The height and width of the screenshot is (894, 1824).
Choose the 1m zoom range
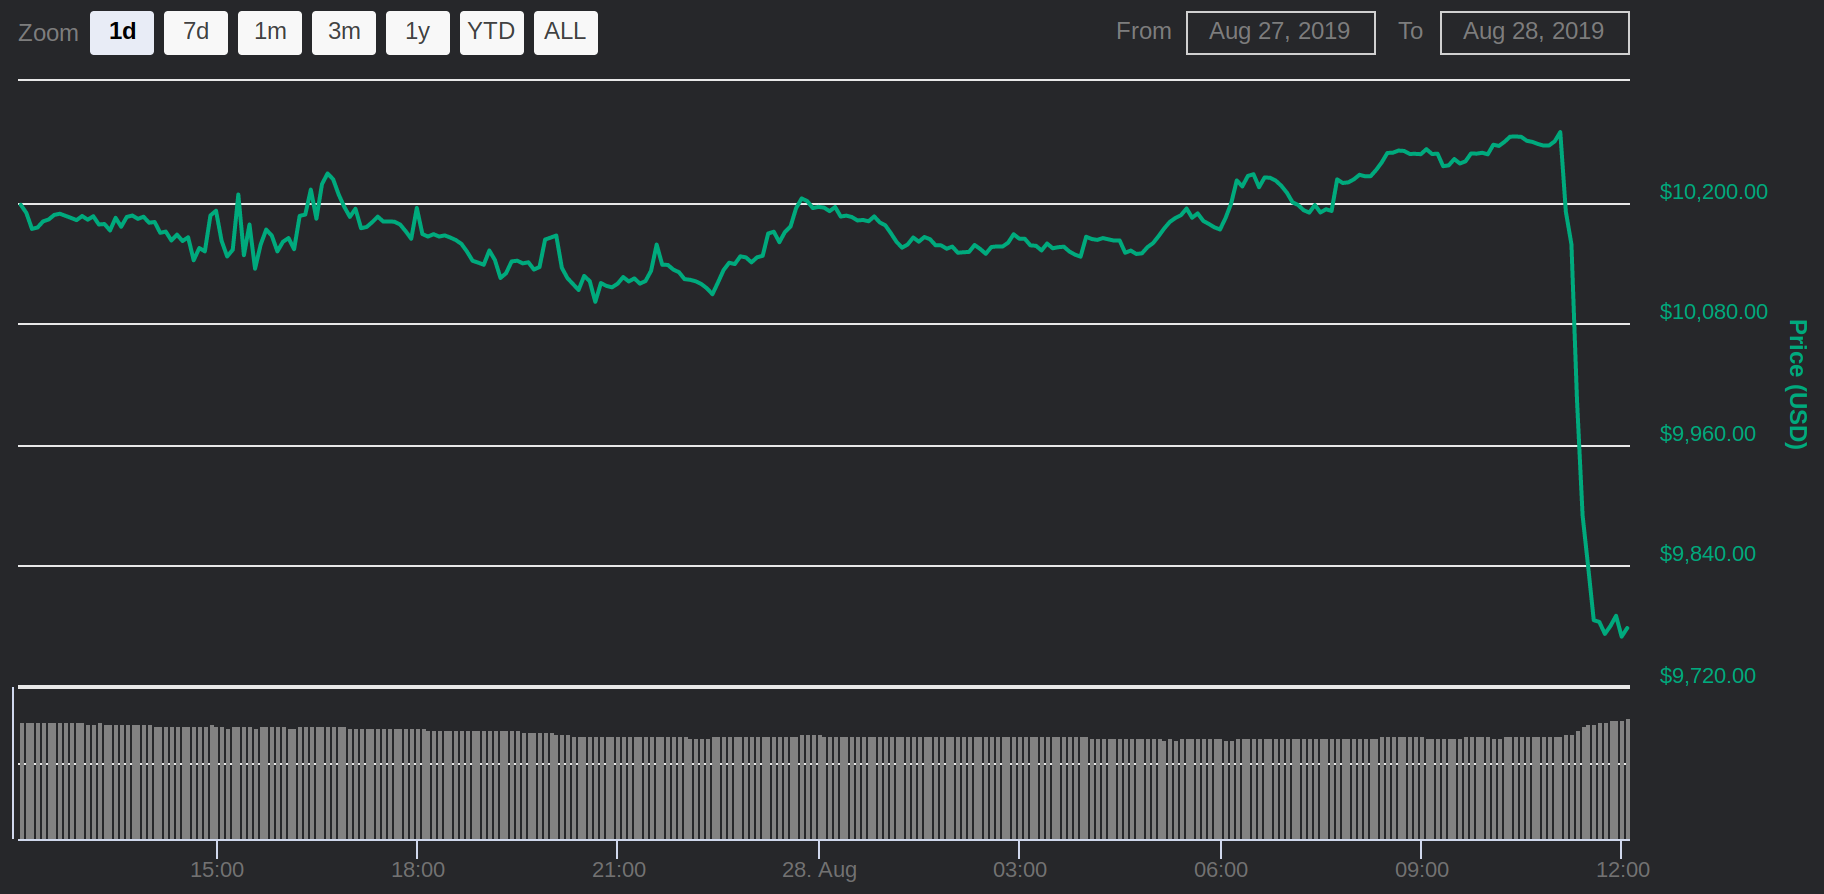[270, 33]
